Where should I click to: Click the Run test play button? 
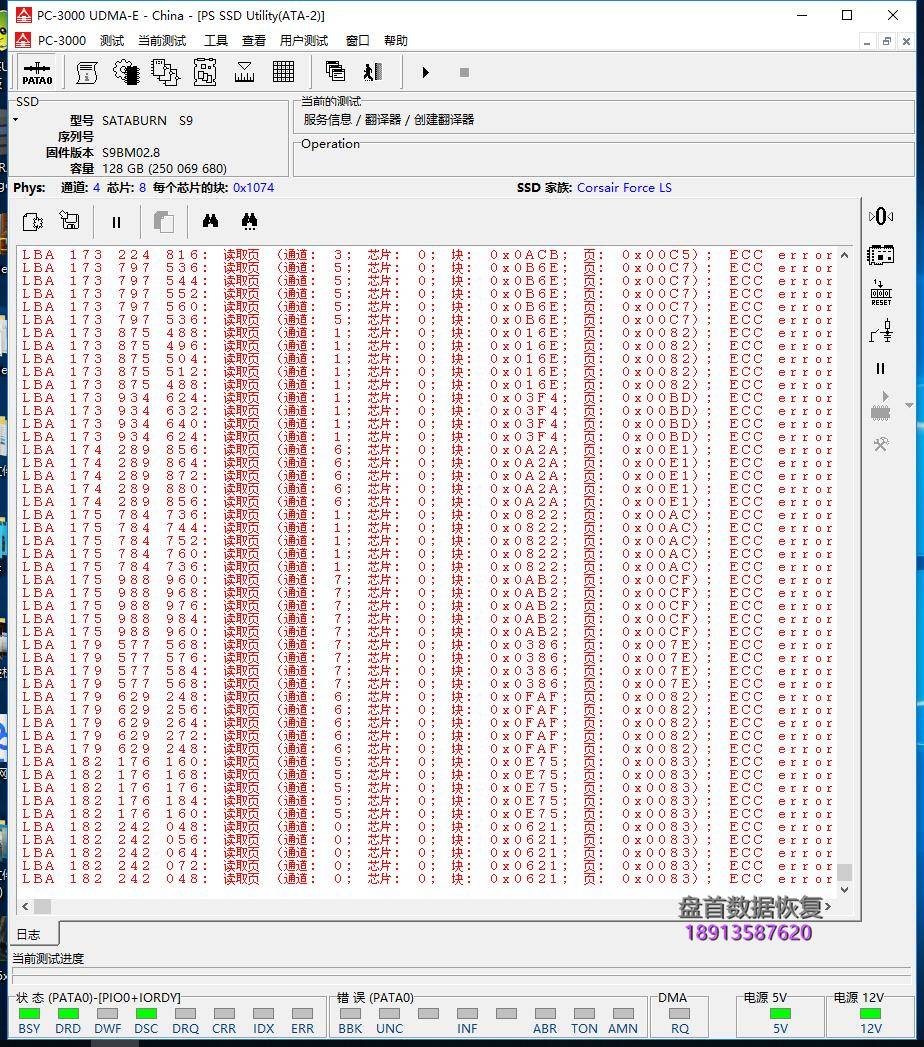[425, 72]
